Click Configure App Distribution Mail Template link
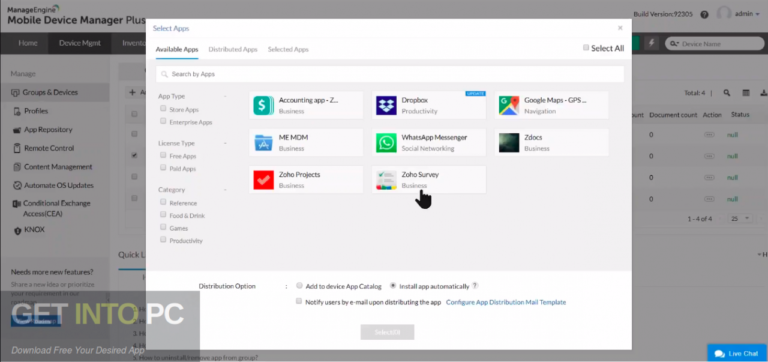 [x=506, y=302]
